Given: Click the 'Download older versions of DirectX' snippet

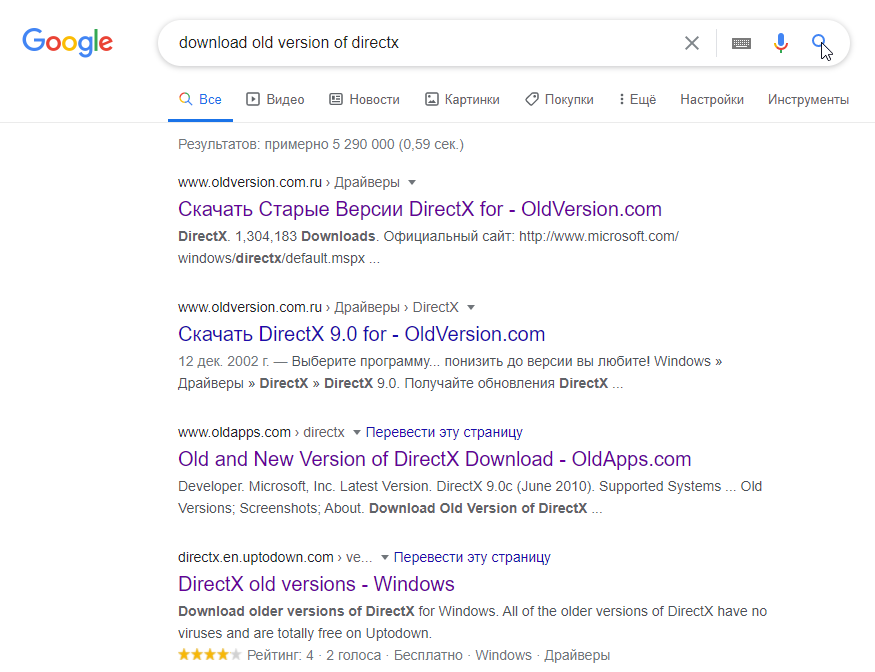Looking at the screenshot, I should tap(472, 622).
